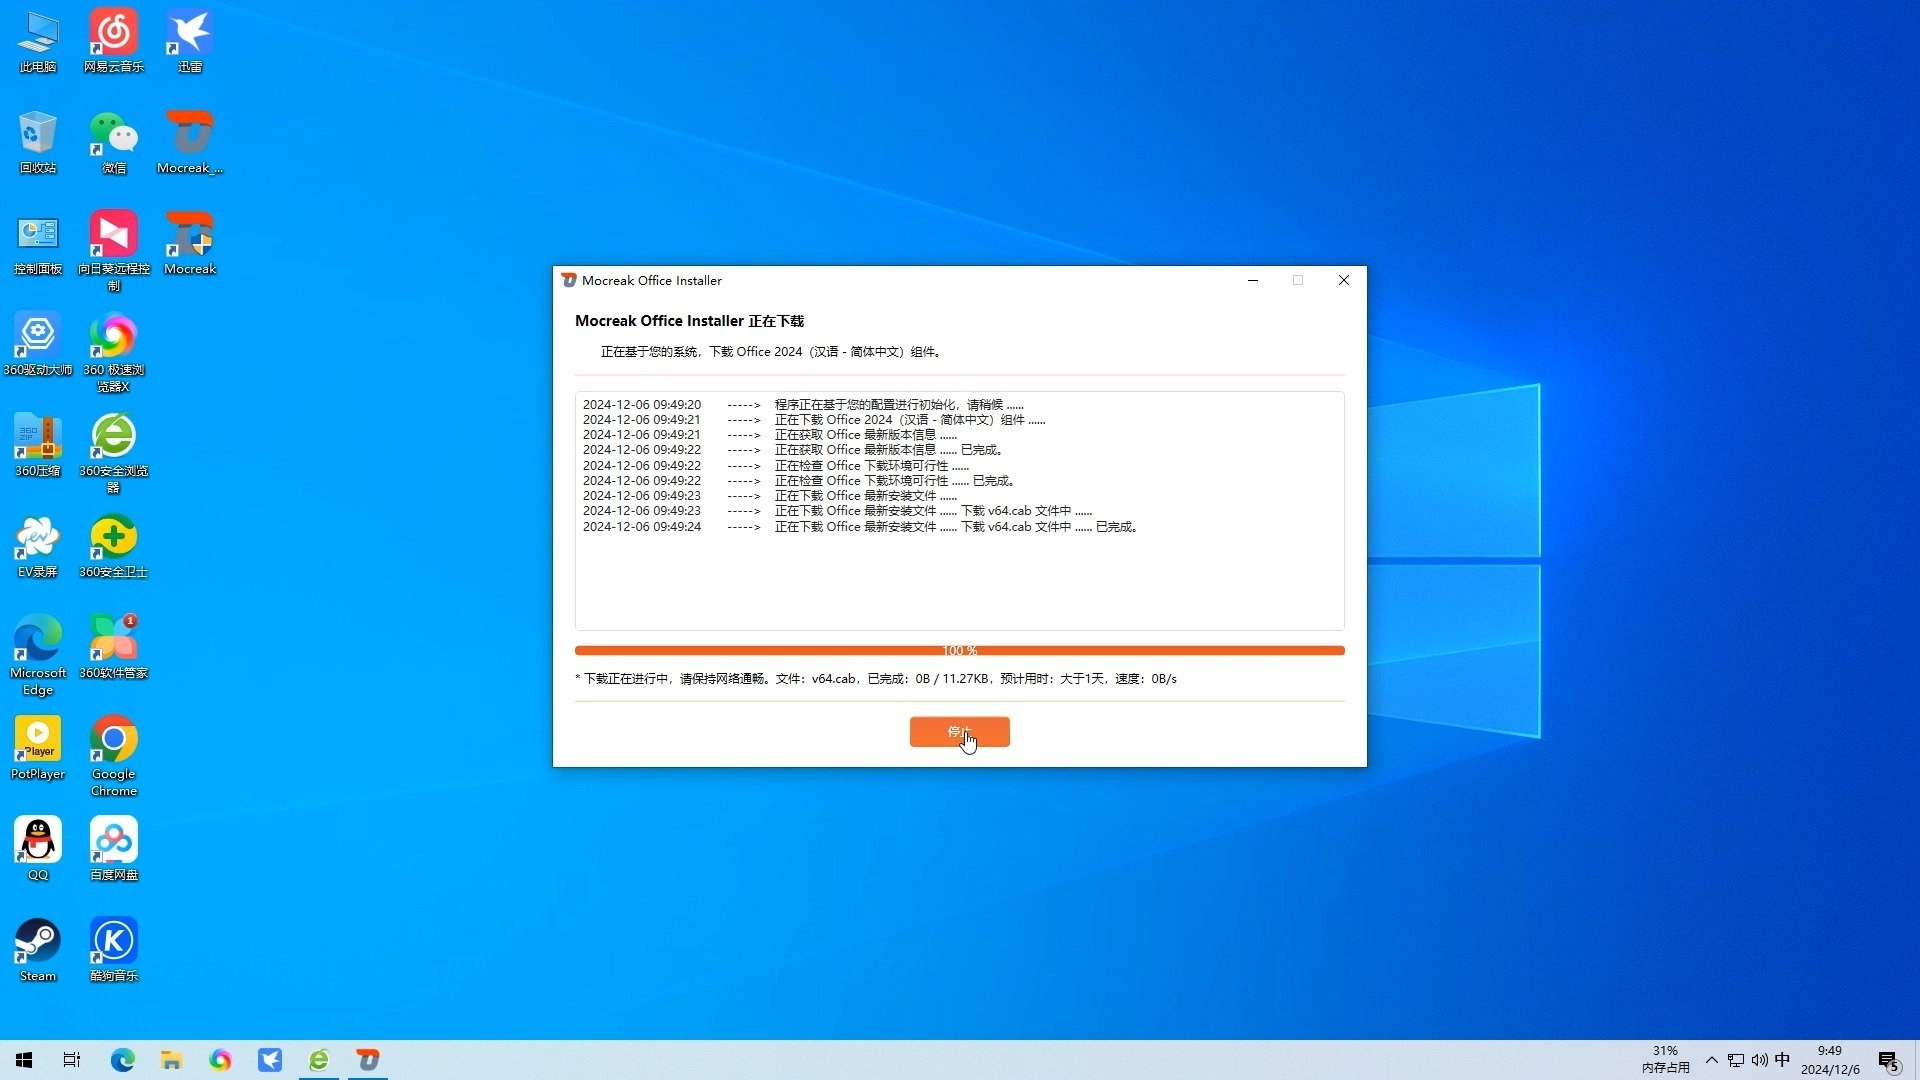Open the volume control tray icon

coord(1760,1060)
